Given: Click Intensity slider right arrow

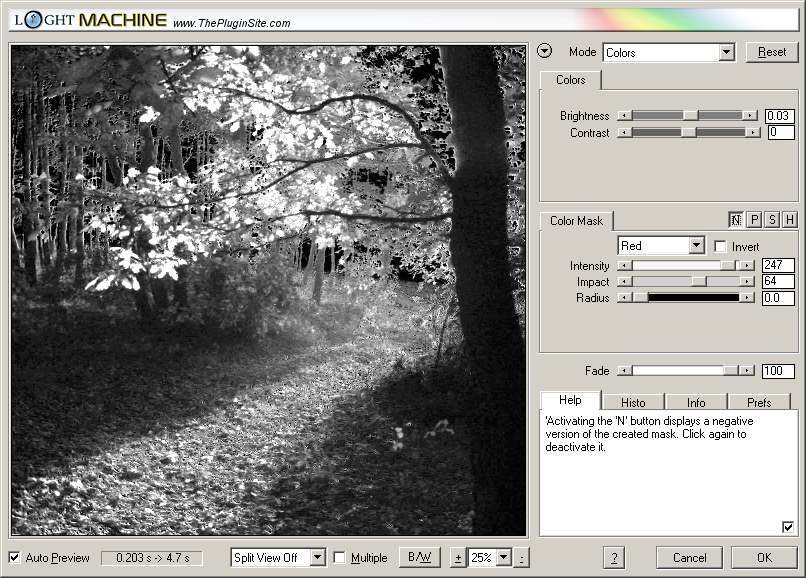Looking at the screenshot, I should (746, 266).
